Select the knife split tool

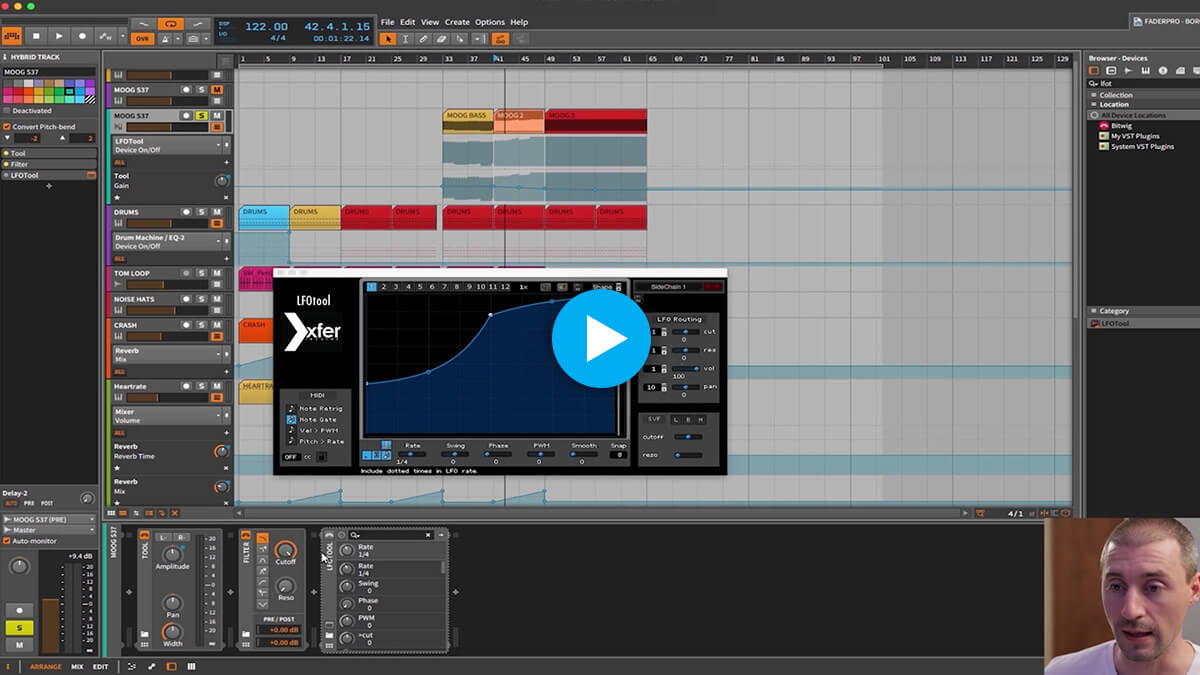(x=459, y=39)
